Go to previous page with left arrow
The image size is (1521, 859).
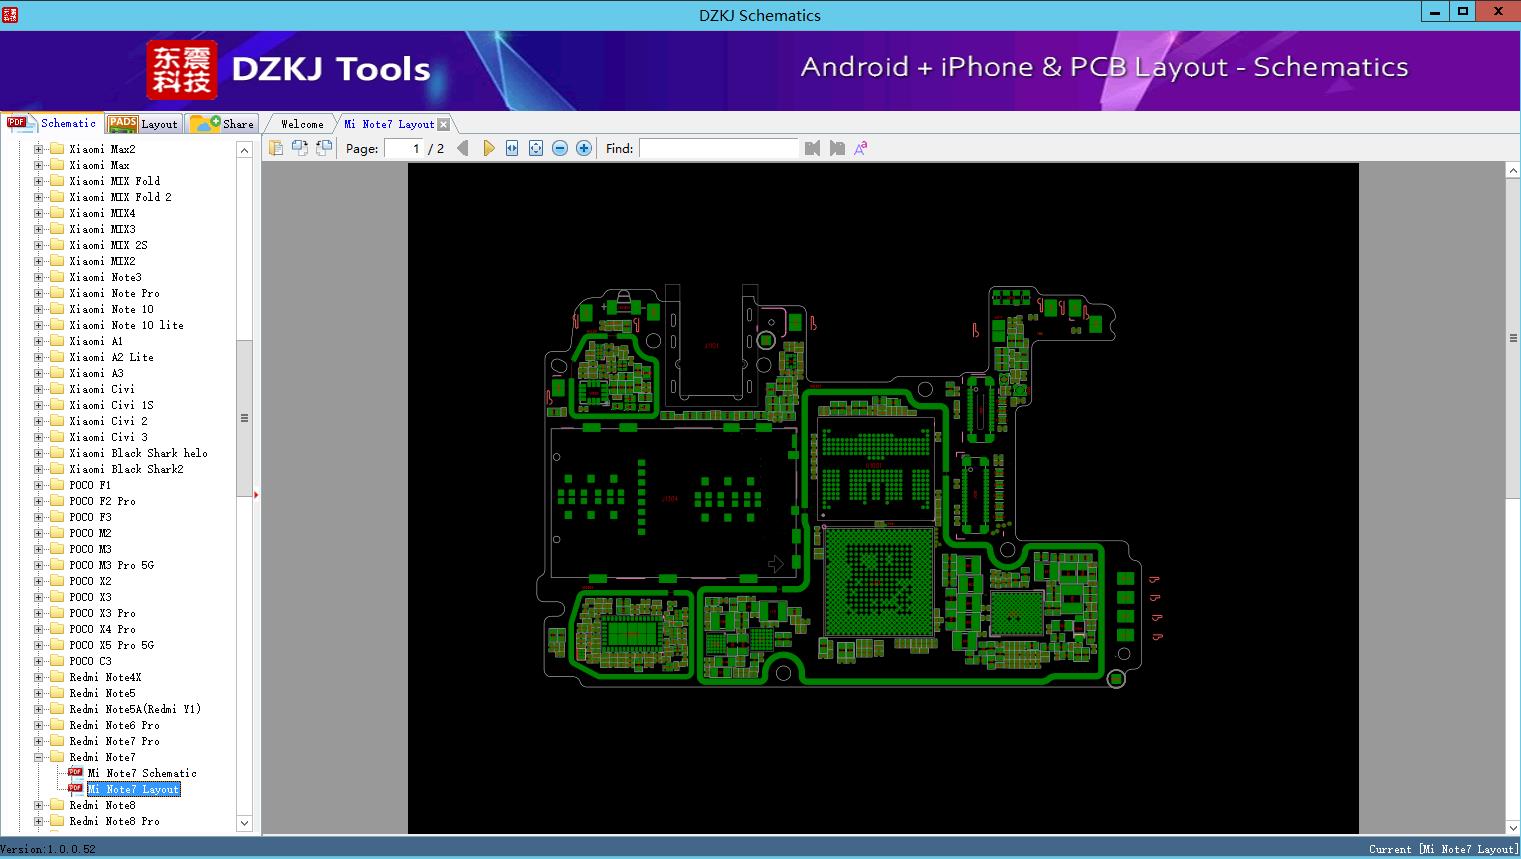tap(462, 148)
